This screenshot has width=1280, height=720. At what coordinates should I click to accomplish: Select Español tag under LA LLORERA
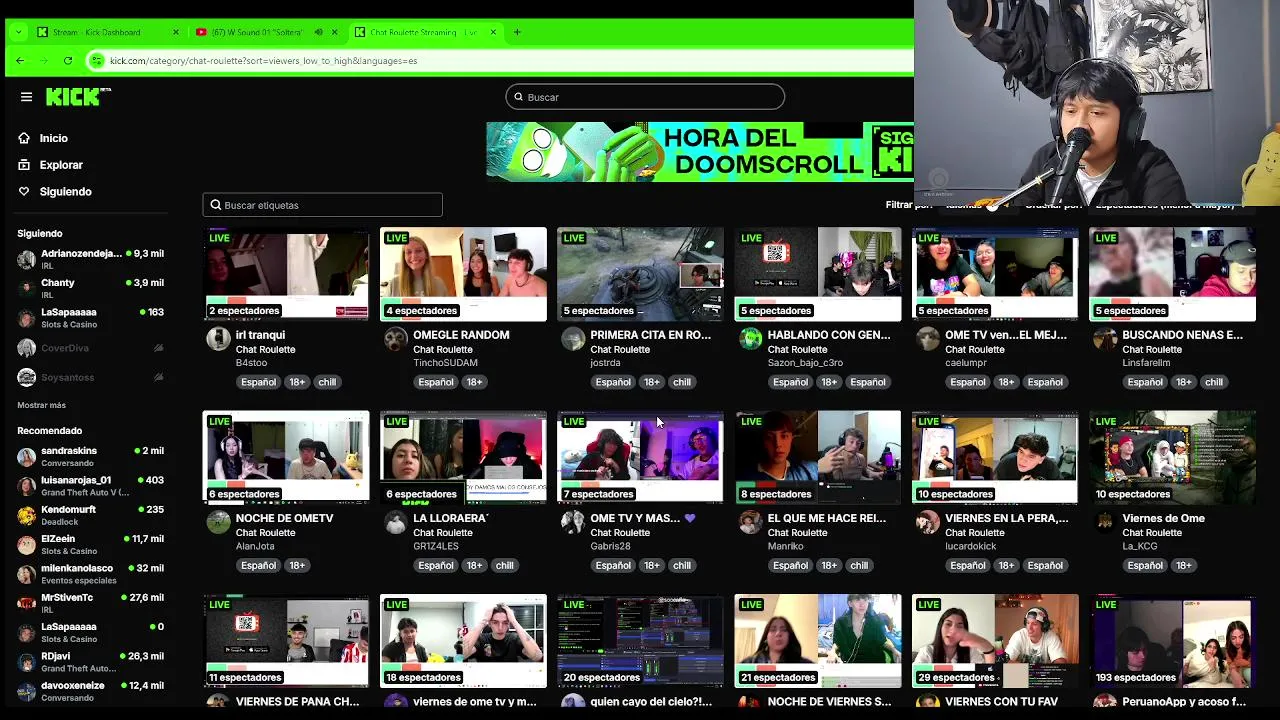(x=435, y=565)
